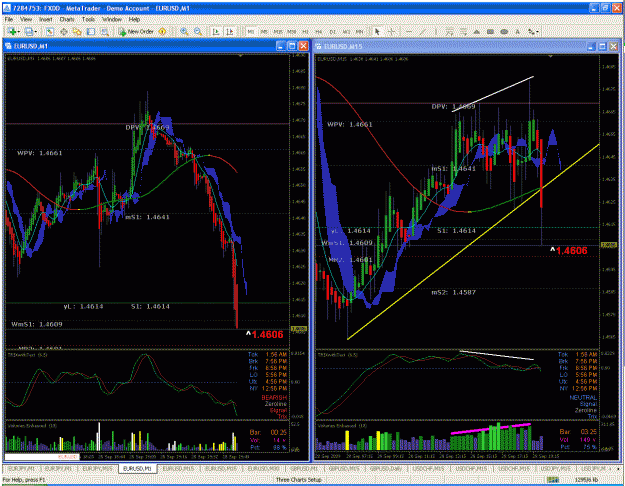Open the Help menu
Image resolution: width=625 pixels, height=486 pixels.
[134, 19]
